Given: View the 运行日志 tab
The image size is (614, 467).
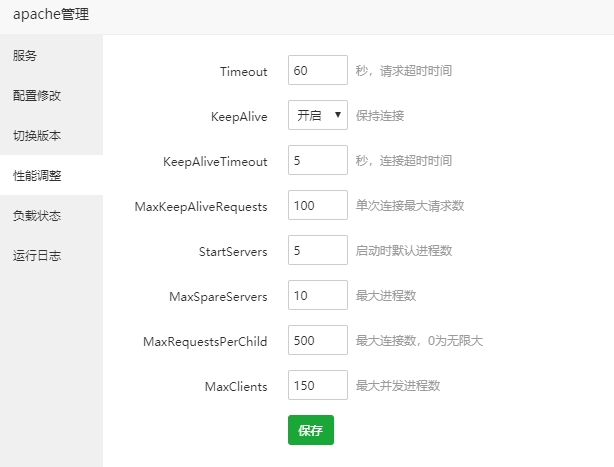Looking at the screenshot, I should [51, 255].
